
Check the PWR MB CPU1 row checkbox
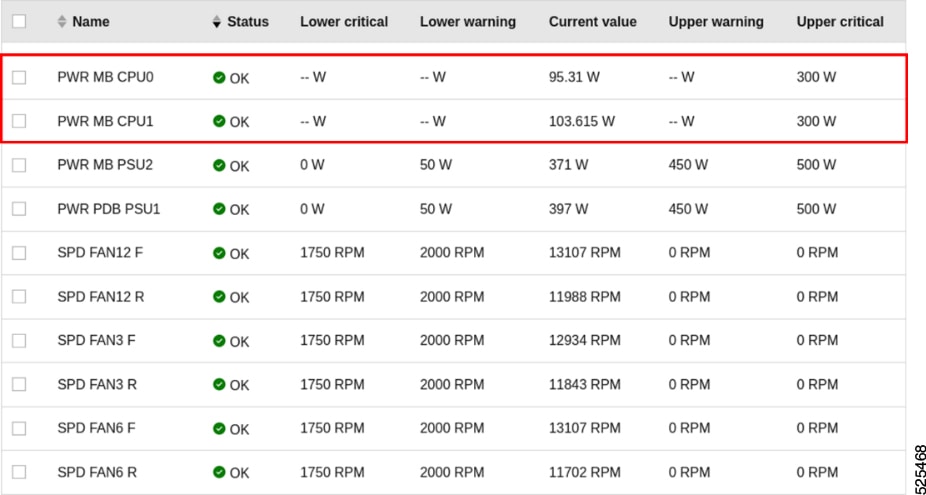19,121
